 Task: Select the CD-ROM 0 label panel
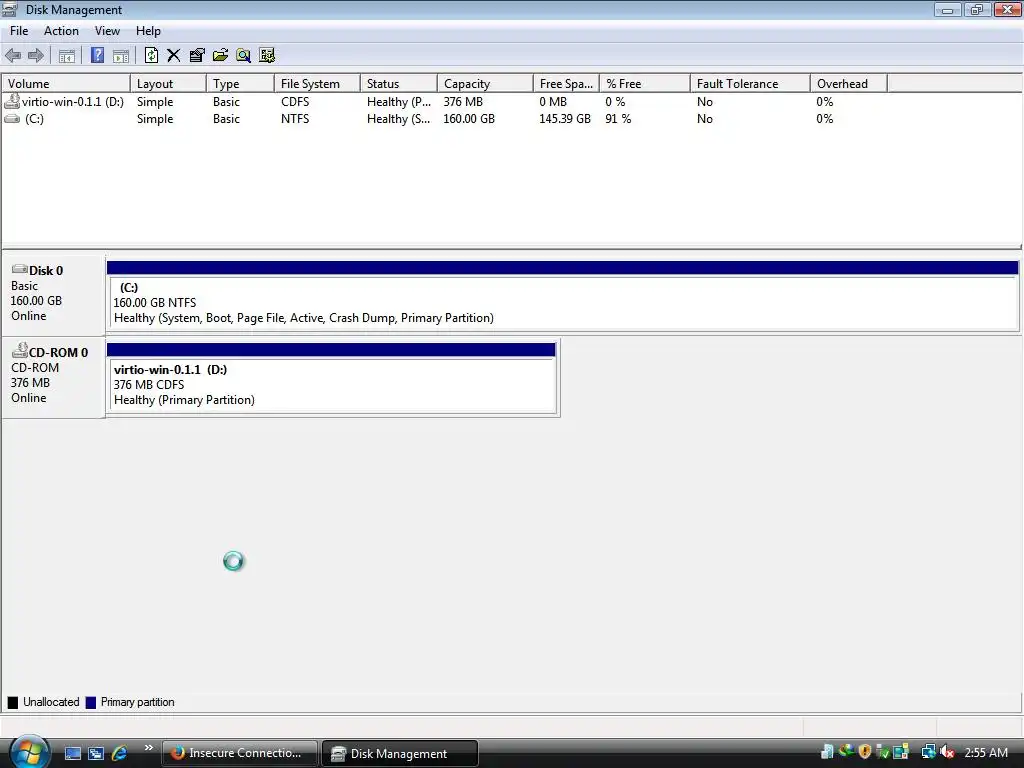click(54, 377)
